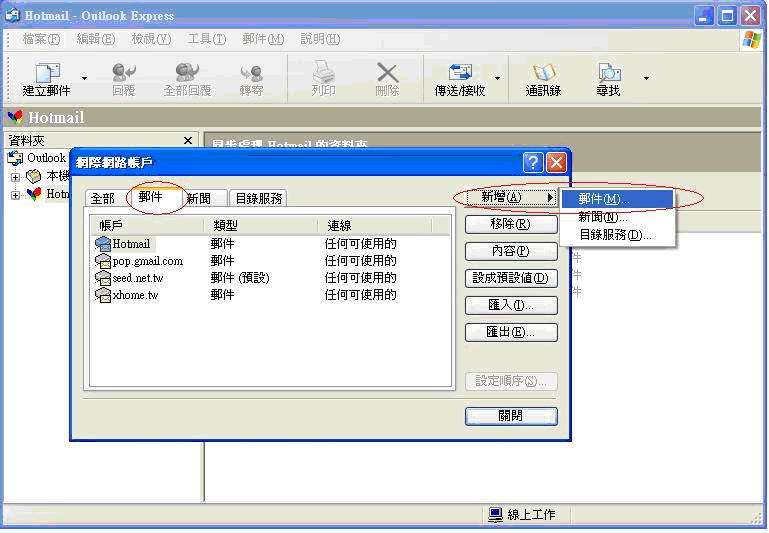
Task: Open the dropdown arrow beside 建立郵件
Action: tap(84, 78)
